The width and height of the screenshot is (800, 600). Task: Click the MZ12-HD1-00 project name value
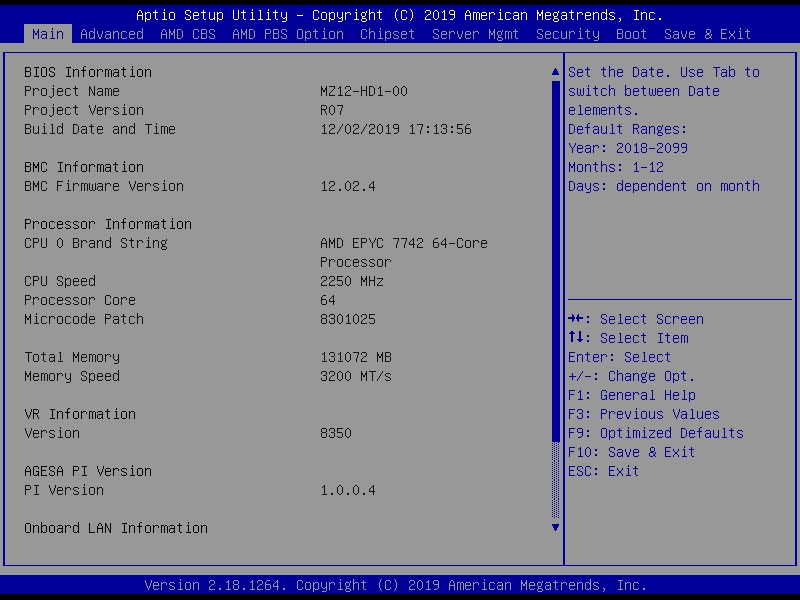[x=364, y=91]
